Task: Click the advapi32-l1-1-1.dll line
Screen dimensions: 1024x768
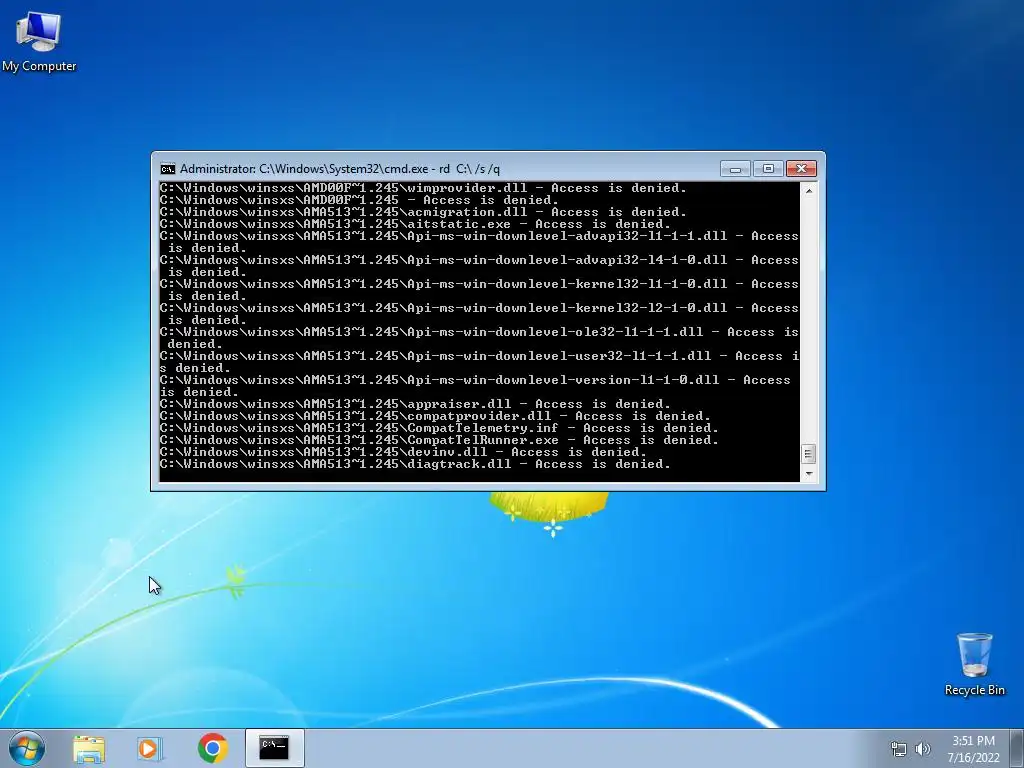Action: click(479, 242)
